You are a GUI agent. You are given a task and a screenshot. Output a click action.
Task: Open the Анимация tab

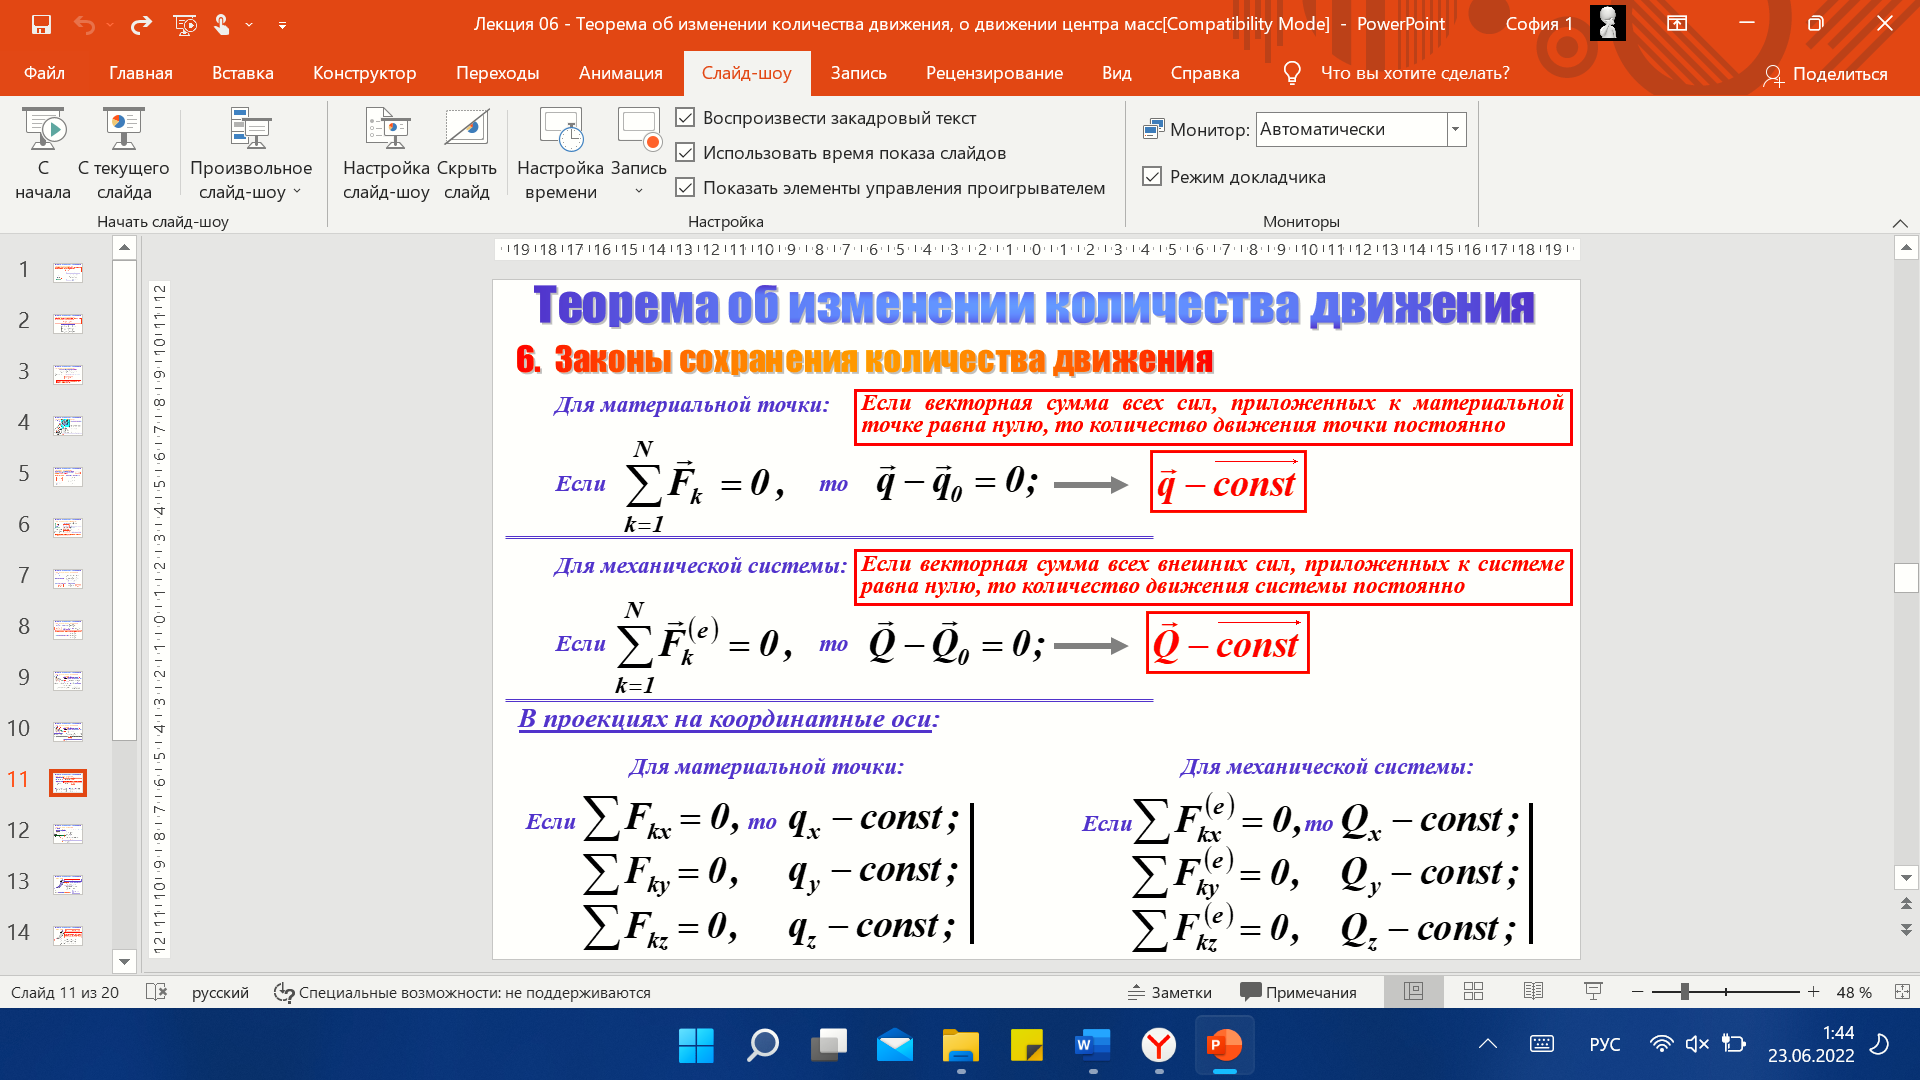coord(621,73)
